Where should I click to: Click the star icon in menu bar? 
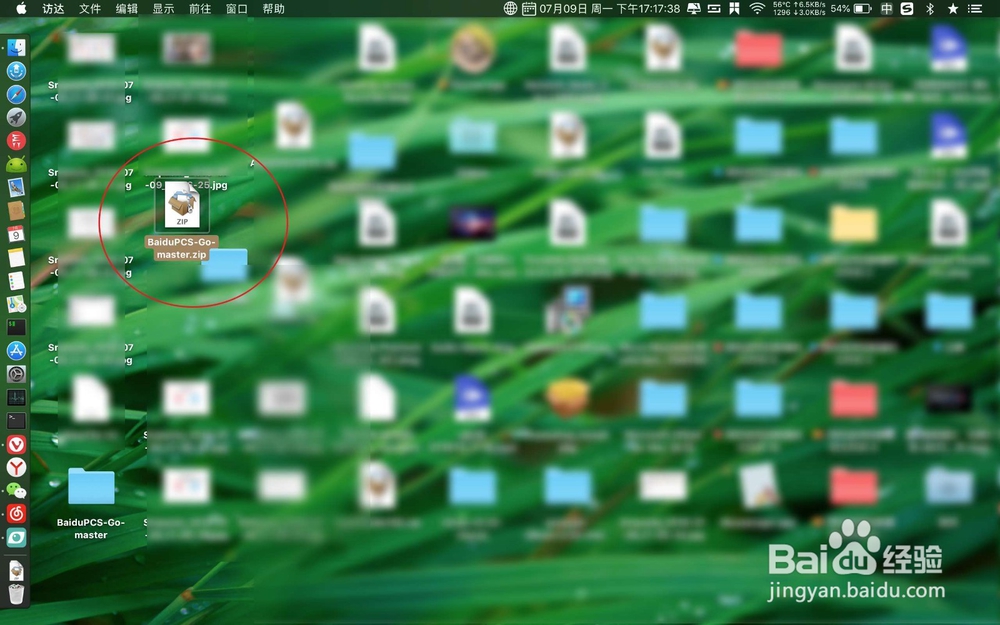tap(953, 8)
